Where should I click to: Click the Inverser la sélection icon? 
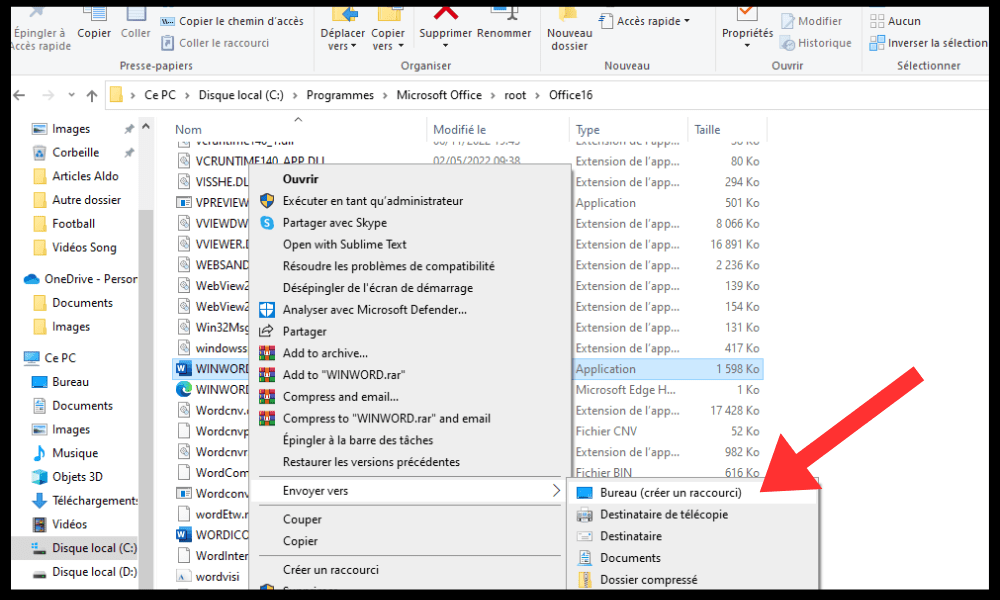[x=877, y=43]
